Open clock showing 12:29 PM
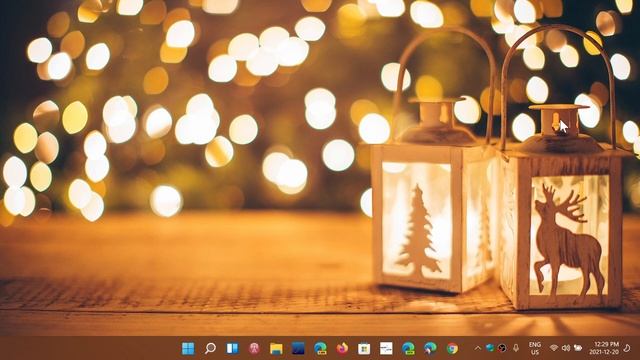This screenshot has width=640, height=360. [x=604, y=348]
